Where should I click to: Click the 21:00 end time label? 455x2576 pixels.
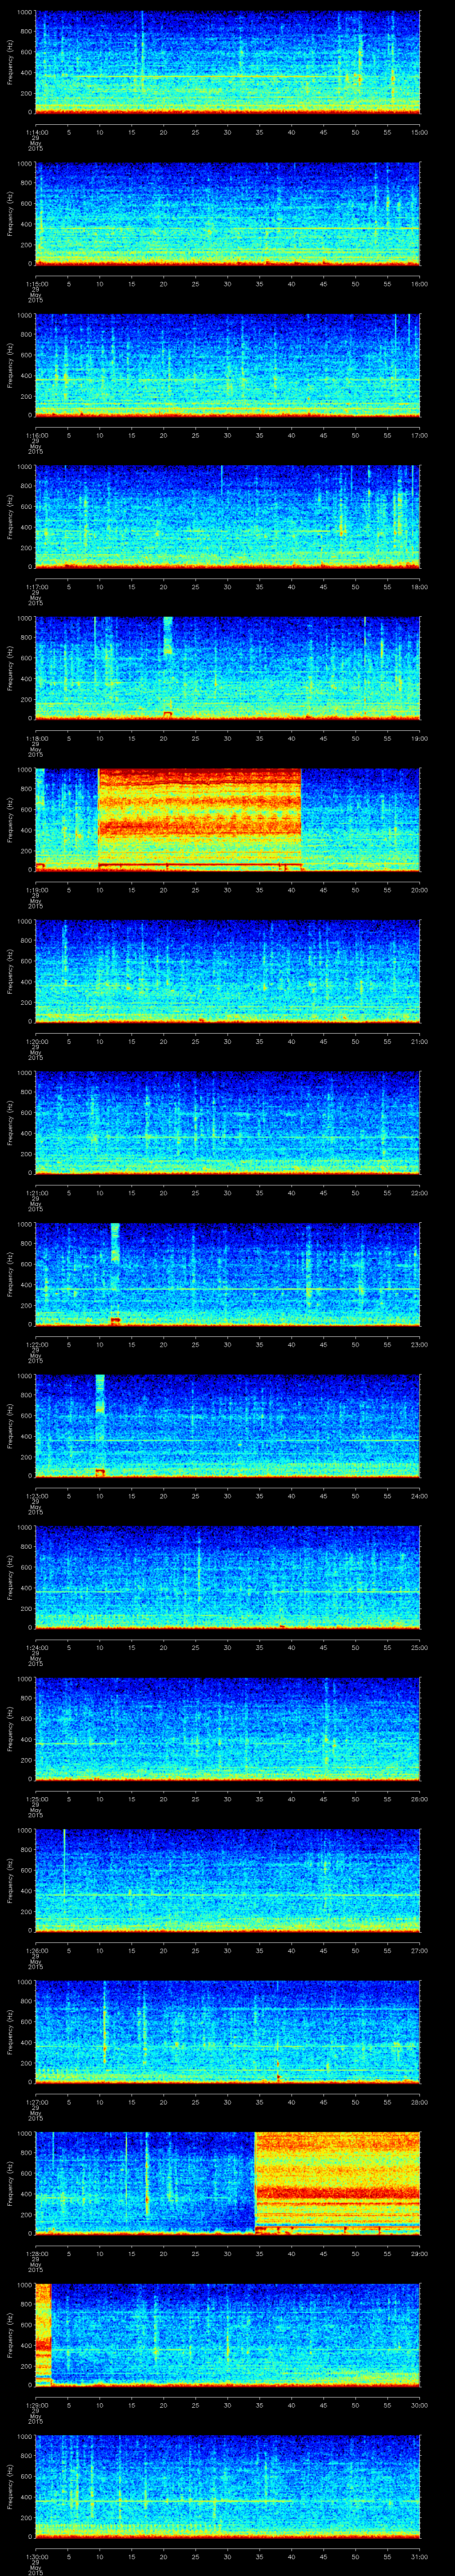(x=420, y=1041)
